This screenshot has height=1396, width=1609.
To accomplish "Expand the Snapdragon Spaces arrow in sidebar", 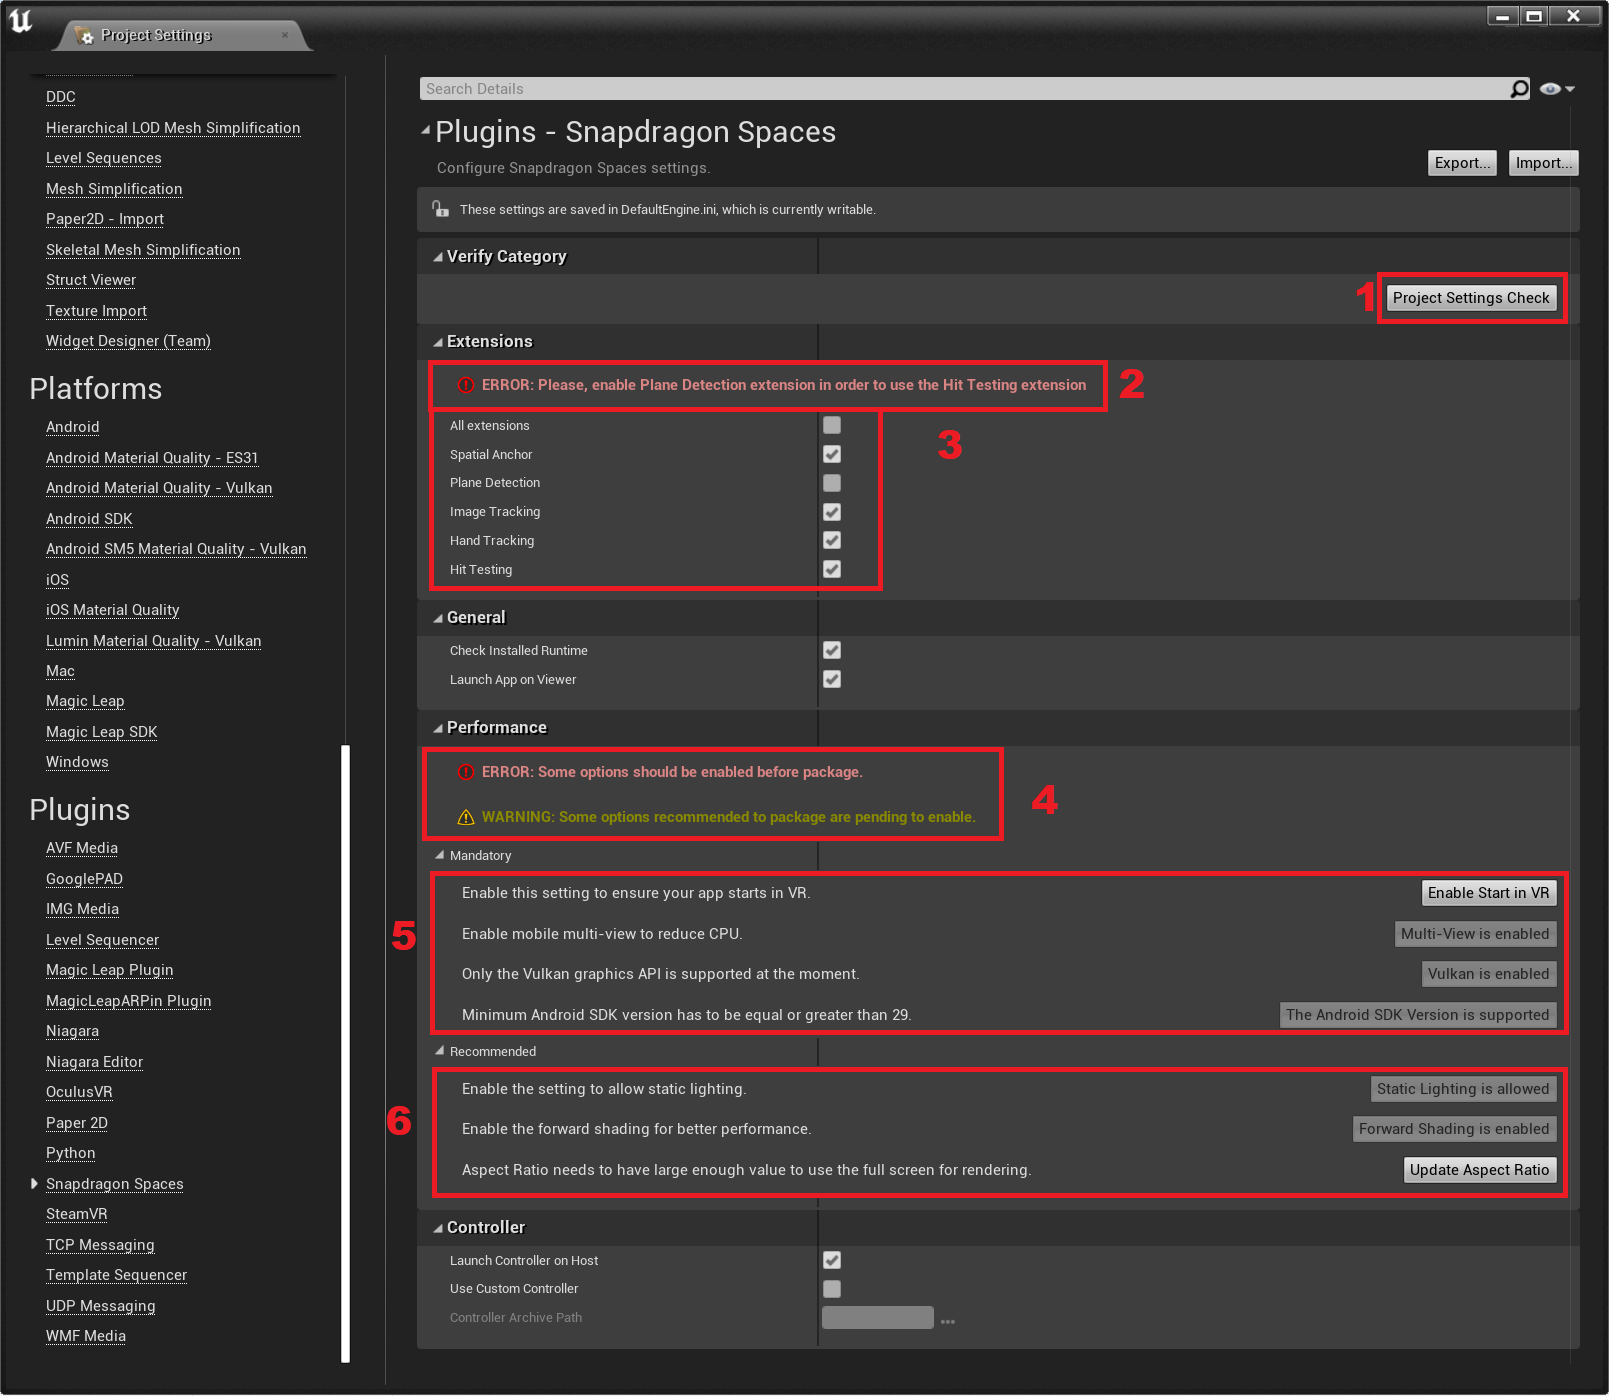I will click(34, 1183).
